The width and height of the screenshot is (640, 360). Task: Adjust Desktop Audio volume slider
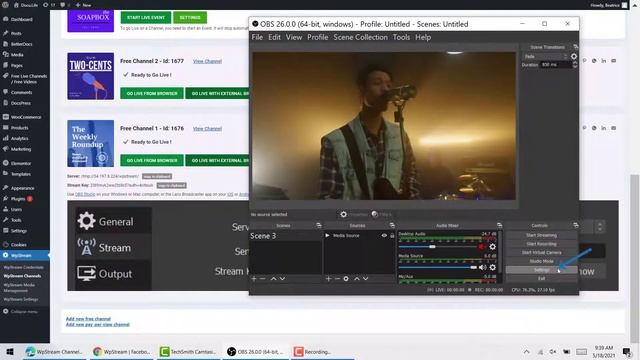[438, 247]
